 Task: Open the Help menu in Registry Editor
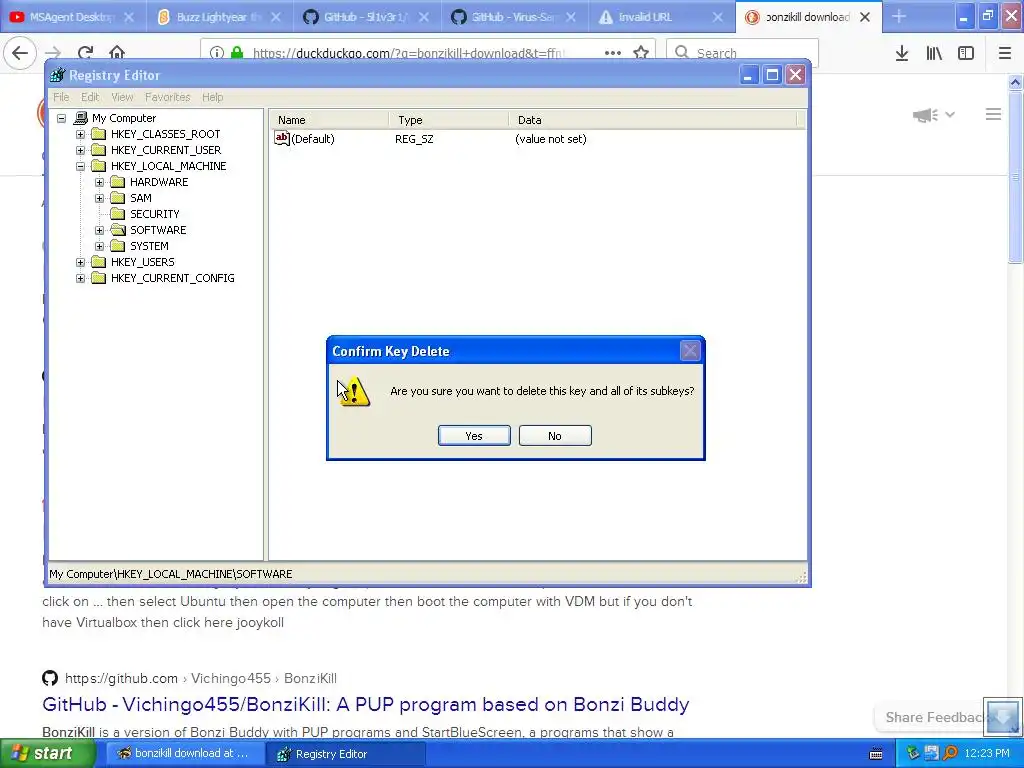(212, 97)
